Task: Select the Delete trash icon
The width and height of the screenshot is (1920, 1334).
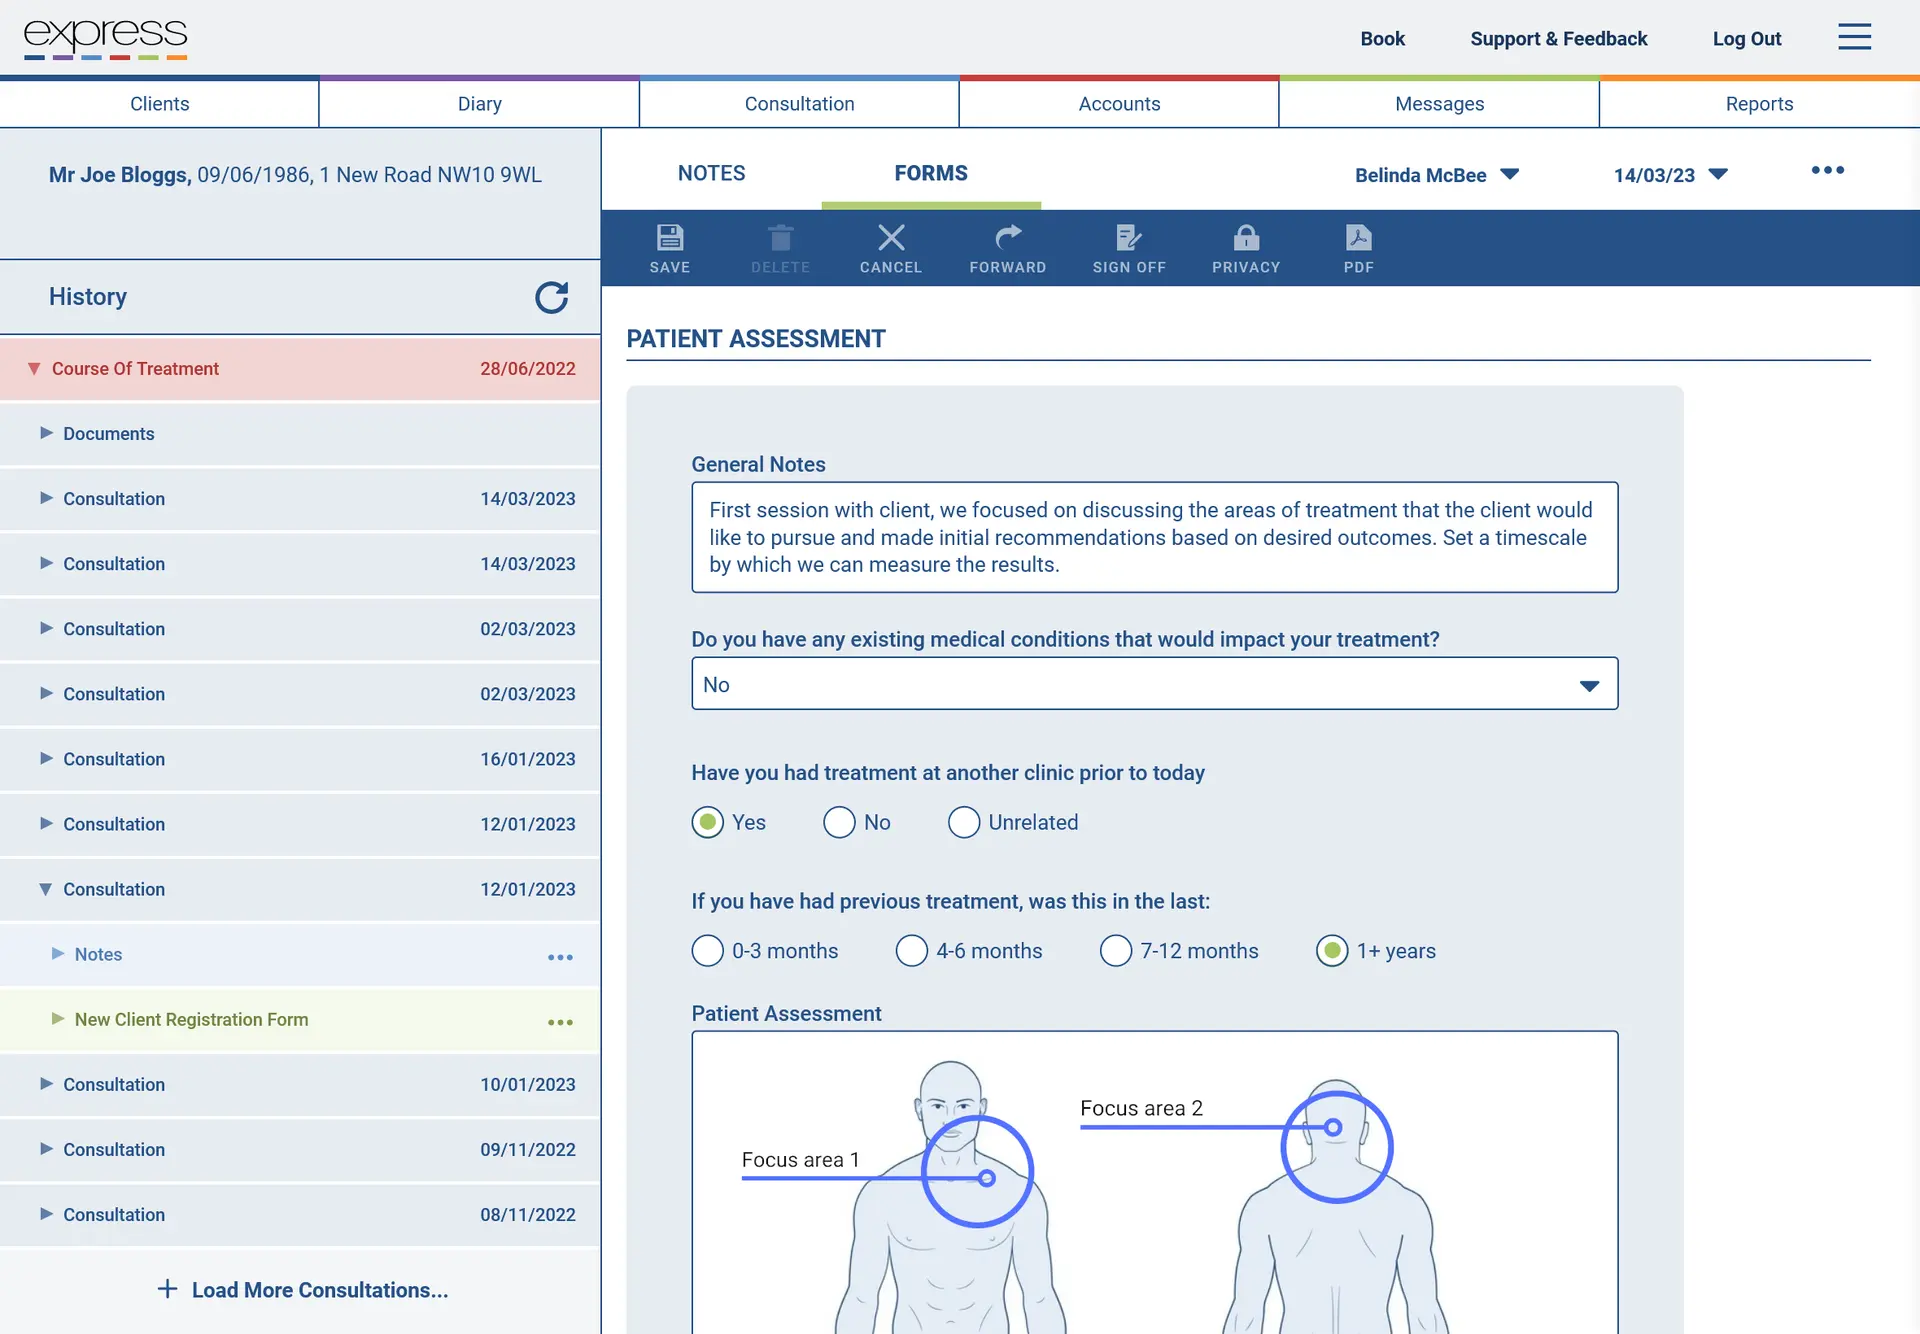Action: pyautogui.click(x=781, y=247)
